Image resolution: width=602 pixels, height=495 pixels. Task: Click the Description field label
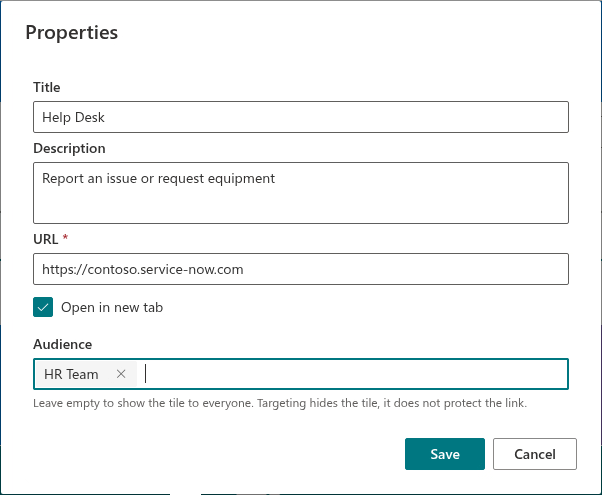click(69, 148)
